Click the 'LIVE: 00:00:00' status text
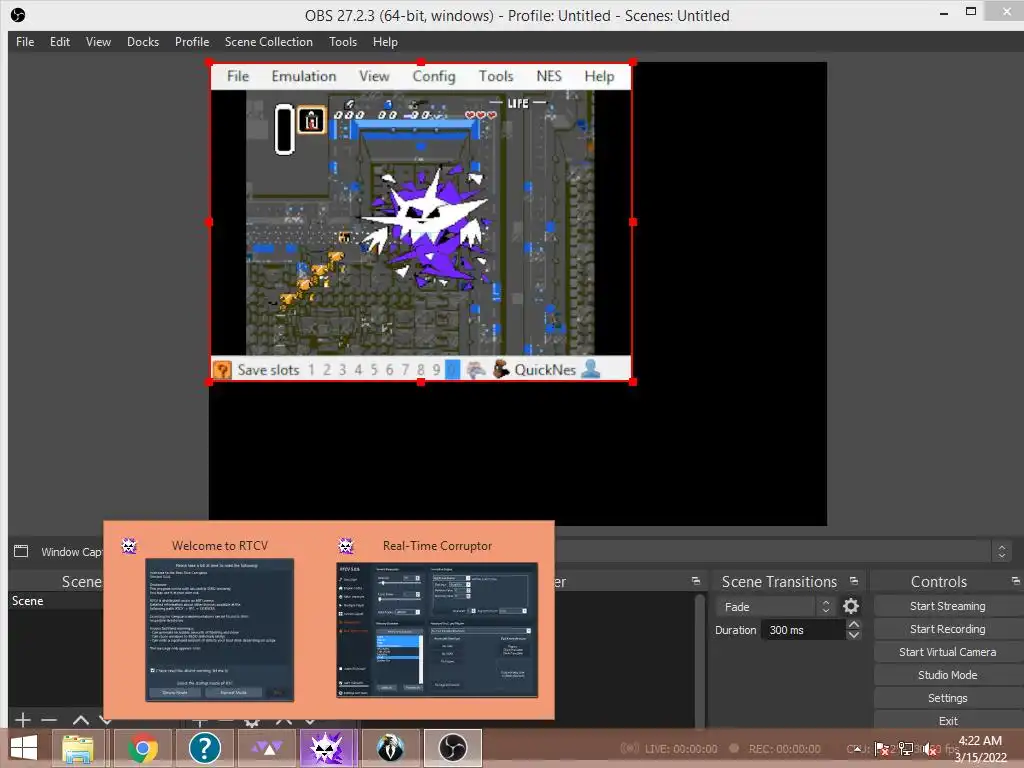Viewport: 1024px width, 768px height. point(680,748)
